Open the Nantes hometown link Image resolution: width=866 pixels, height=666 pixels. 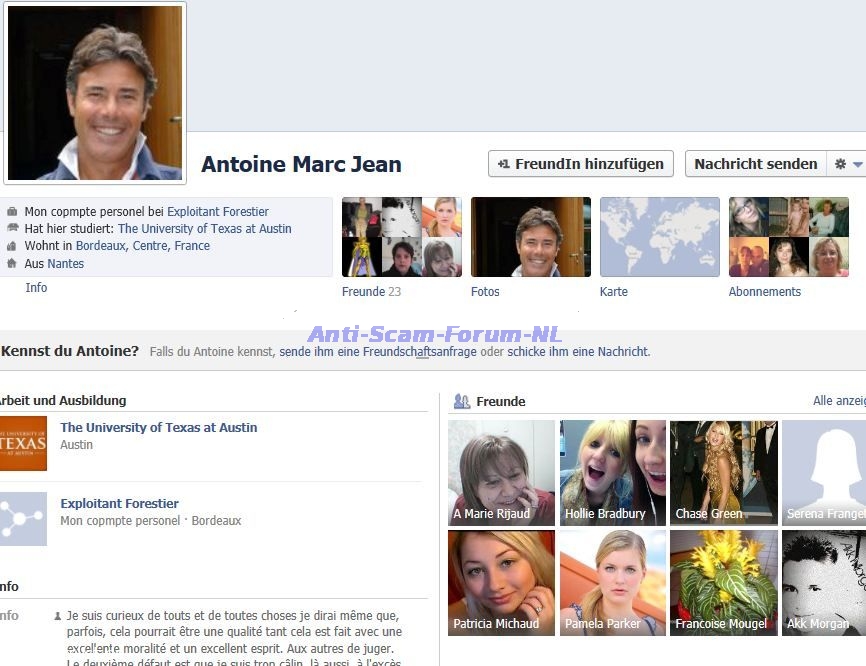pyautogui.click(x=66, y=264)
